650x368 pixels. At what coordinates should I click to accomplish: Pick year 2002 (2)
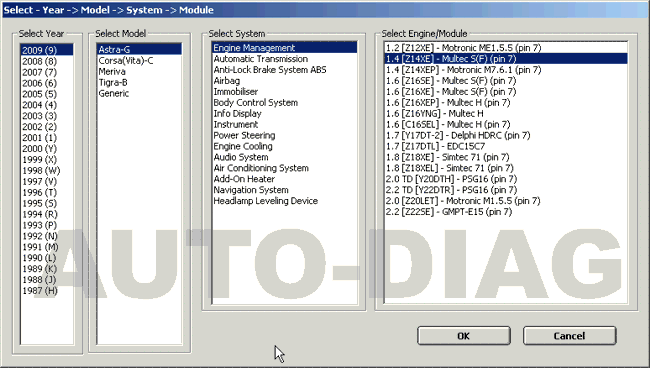(47, 126)
